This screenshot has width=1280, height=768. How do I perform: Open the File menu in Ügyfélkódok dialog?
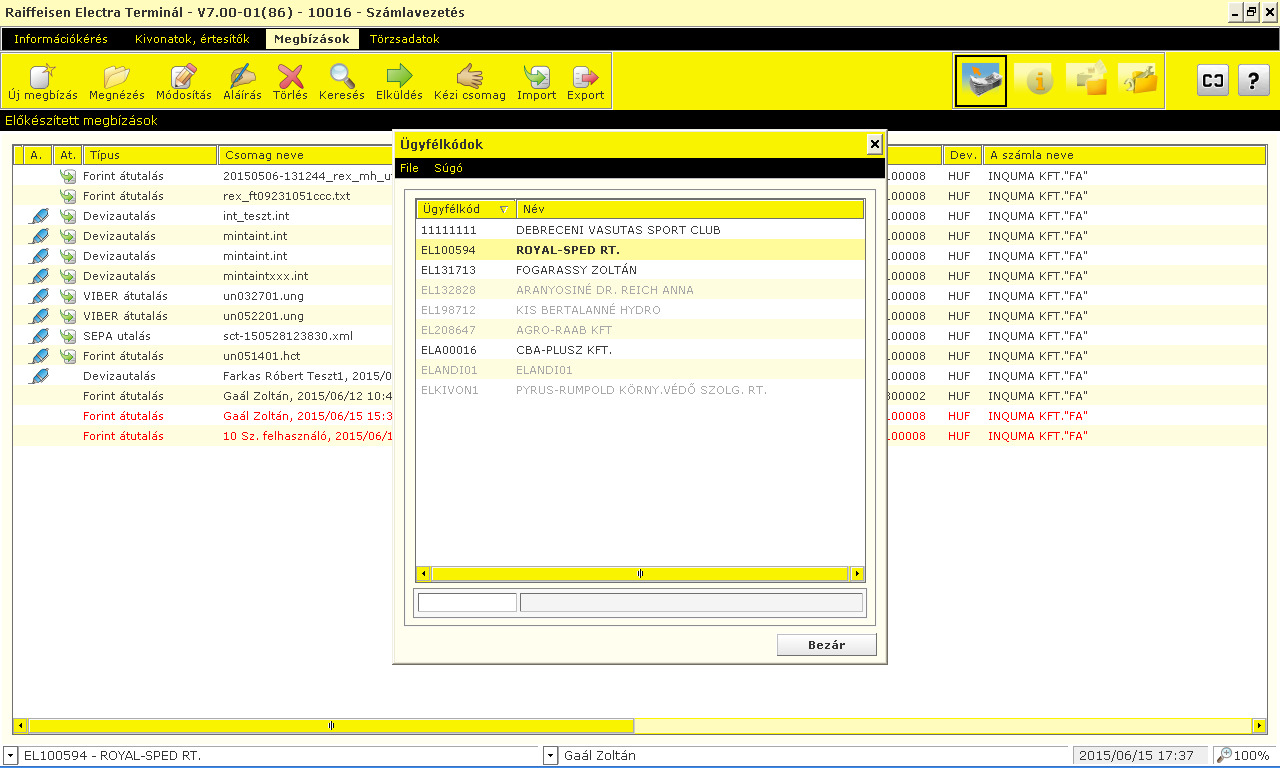coord(409,168)
